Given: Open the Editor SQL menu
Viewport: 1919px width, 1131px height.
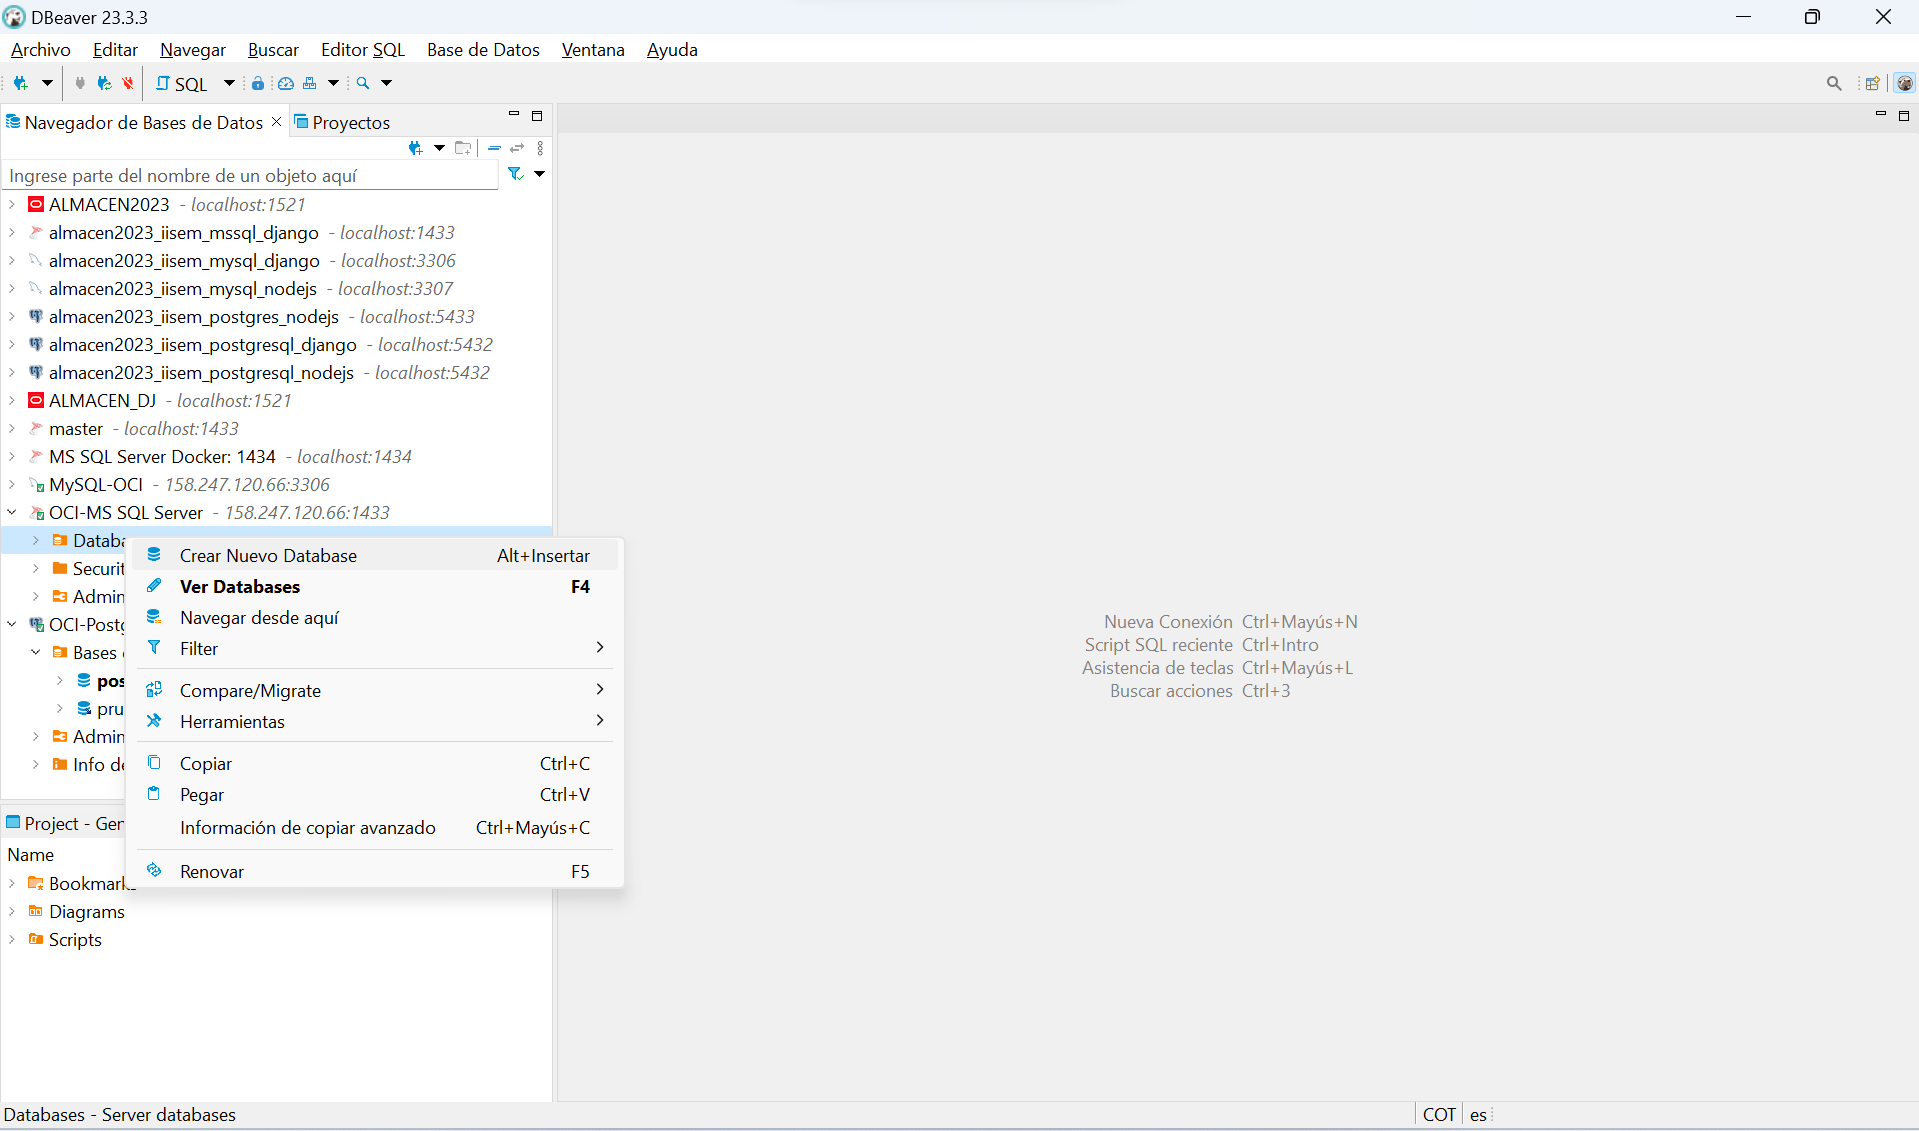Looking at the screenshot, I should pos(363,49).
